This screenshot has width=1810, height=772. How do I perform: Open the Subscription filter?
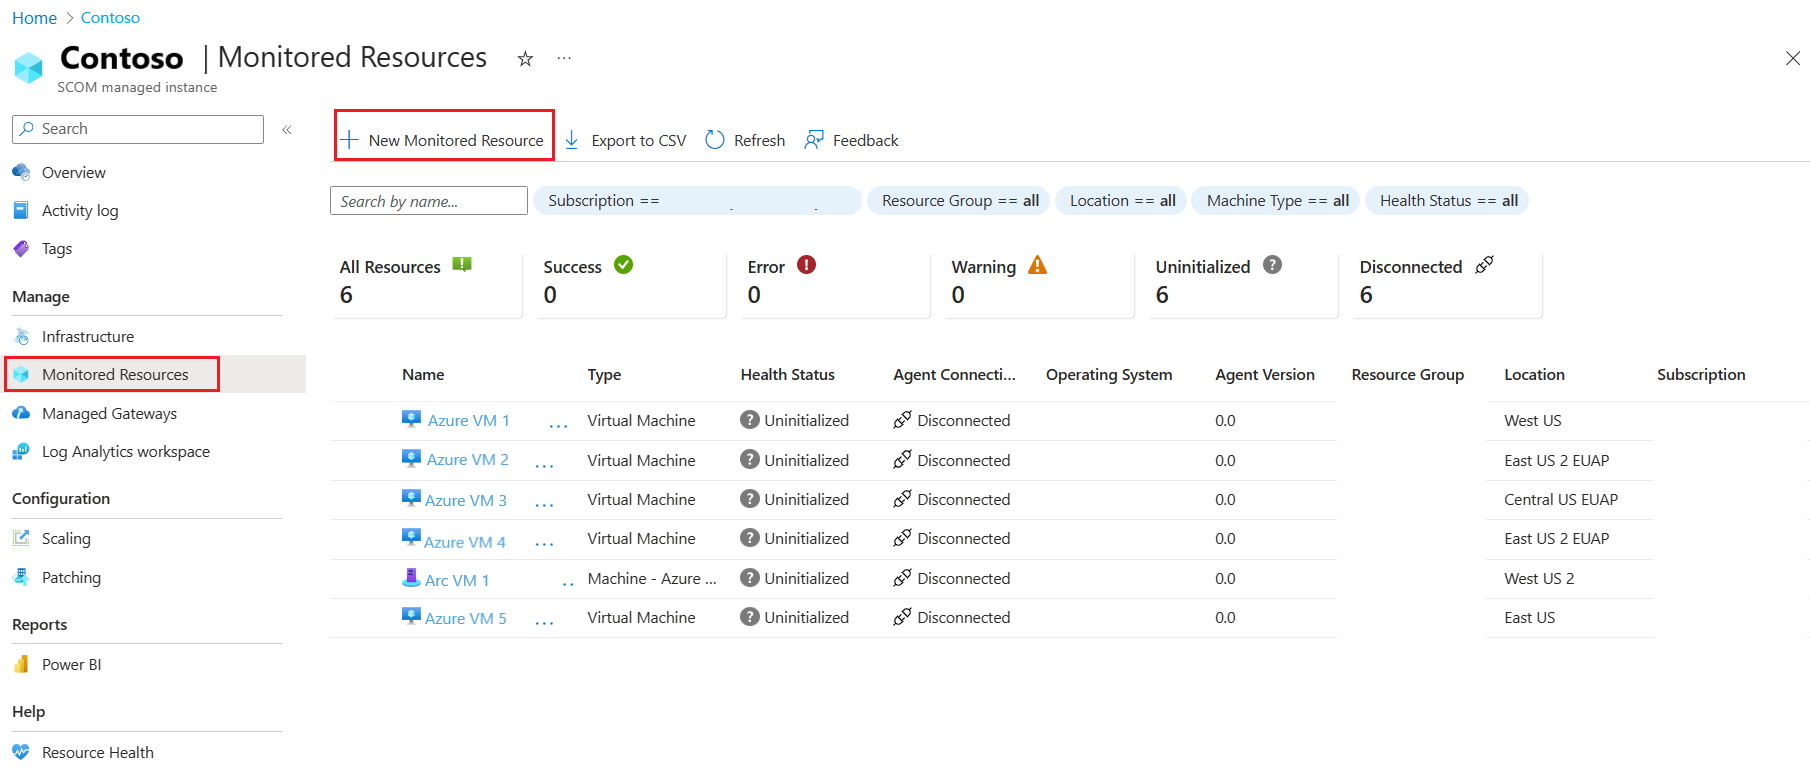(x=697, y=201)
